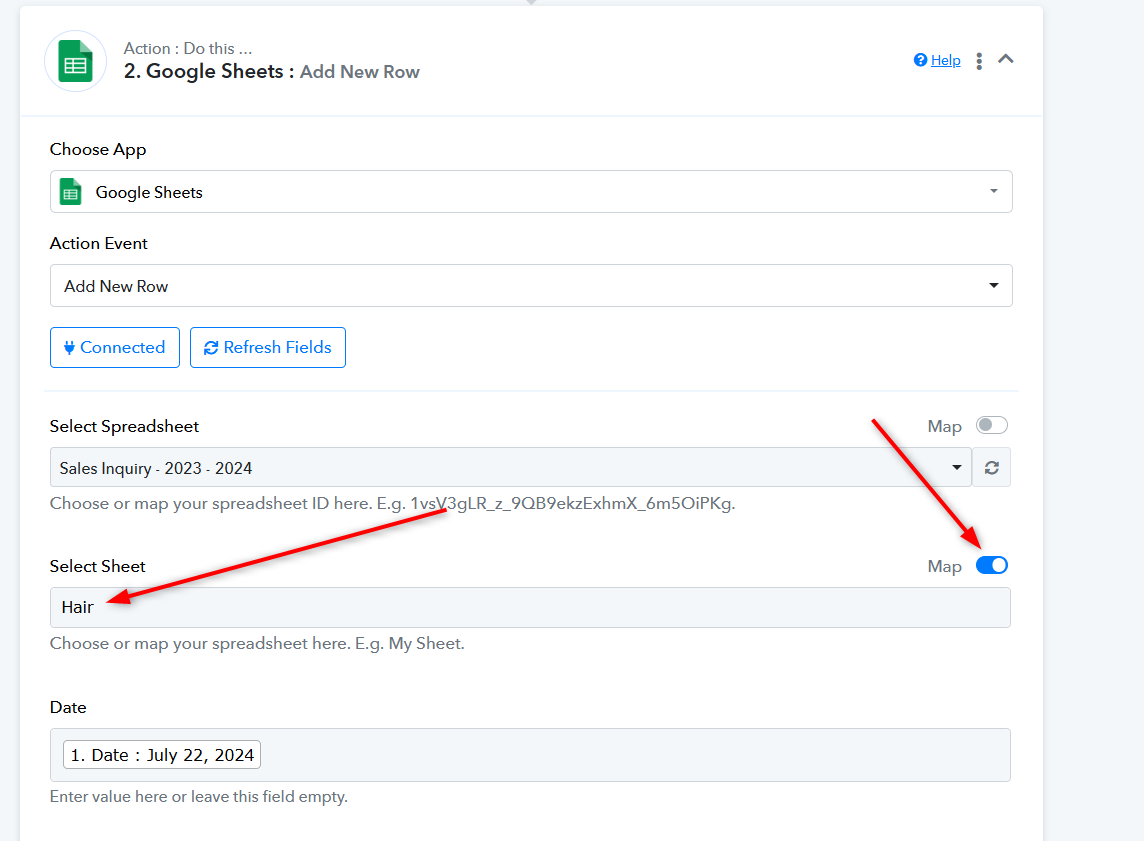
Task: Open the Action Event dropdown
Action: click(531, 286)
